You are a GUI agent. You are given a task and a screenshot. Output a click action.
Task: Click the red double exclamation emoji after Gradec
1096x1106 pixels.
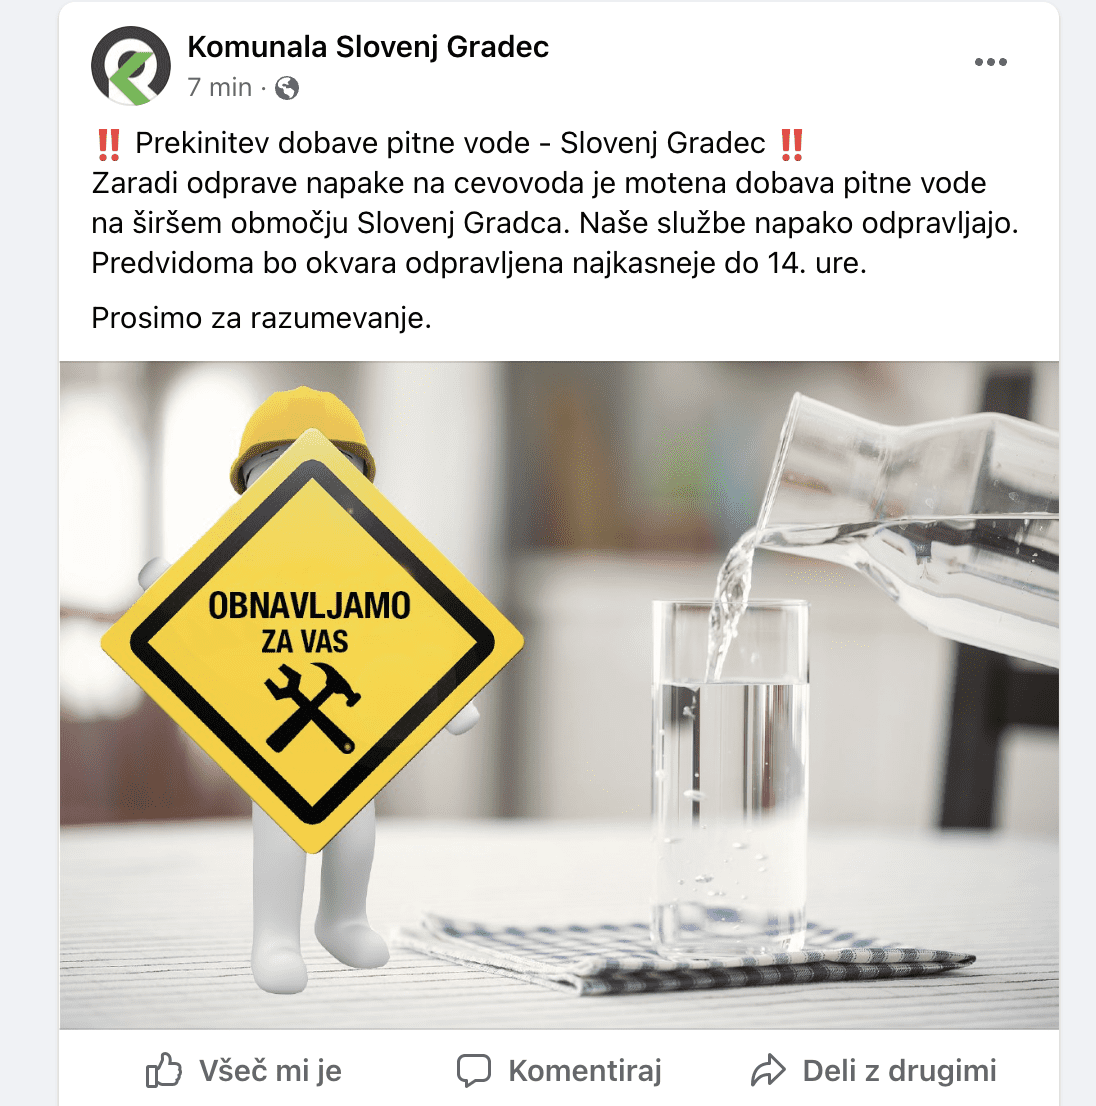point(791,144)
